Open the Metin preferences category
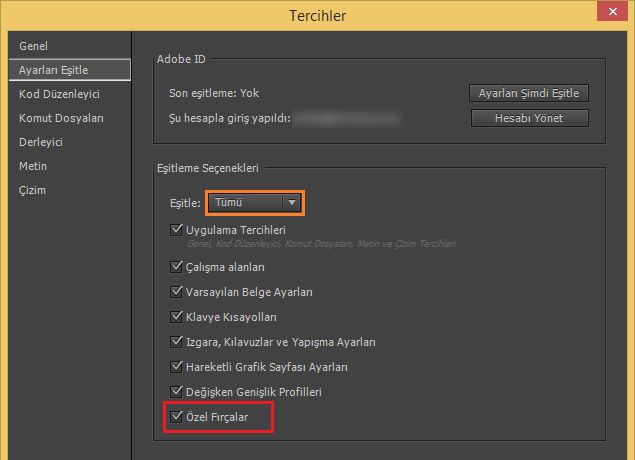 click(x=33, y=166)
